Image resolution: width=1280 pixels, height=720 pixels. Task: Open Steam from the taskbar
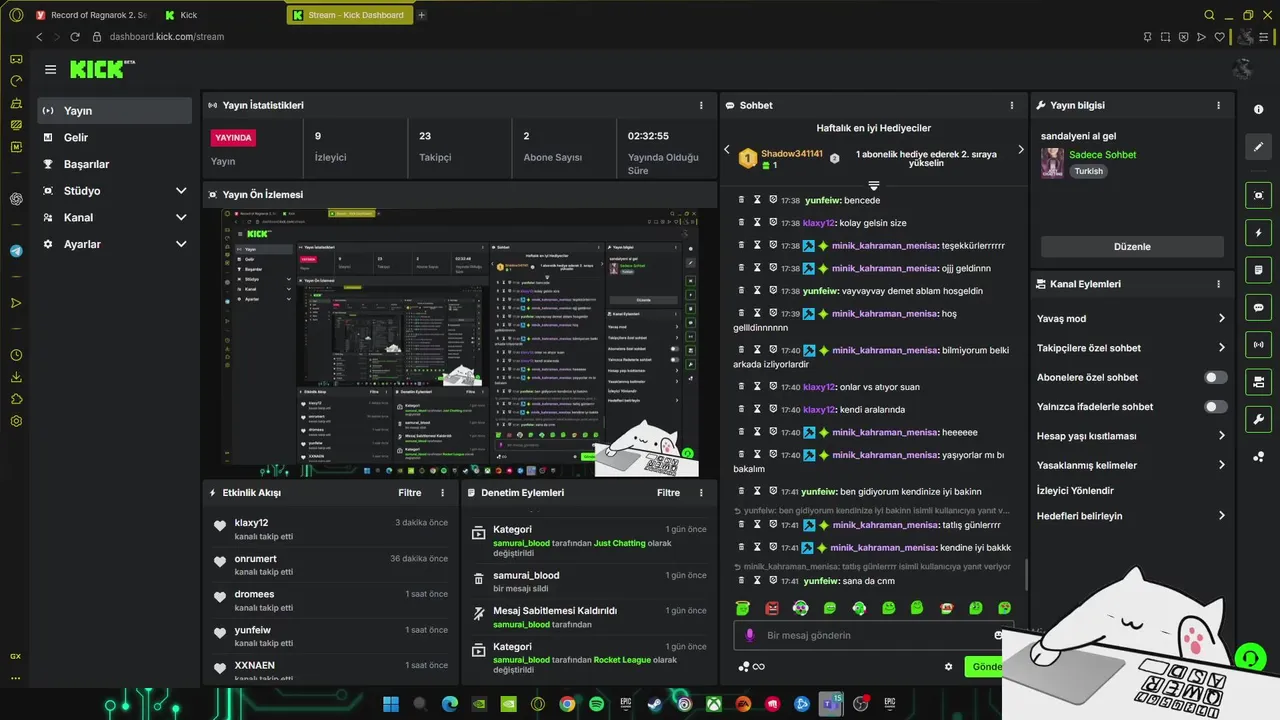pyautogui.click(x=654, y=704)
